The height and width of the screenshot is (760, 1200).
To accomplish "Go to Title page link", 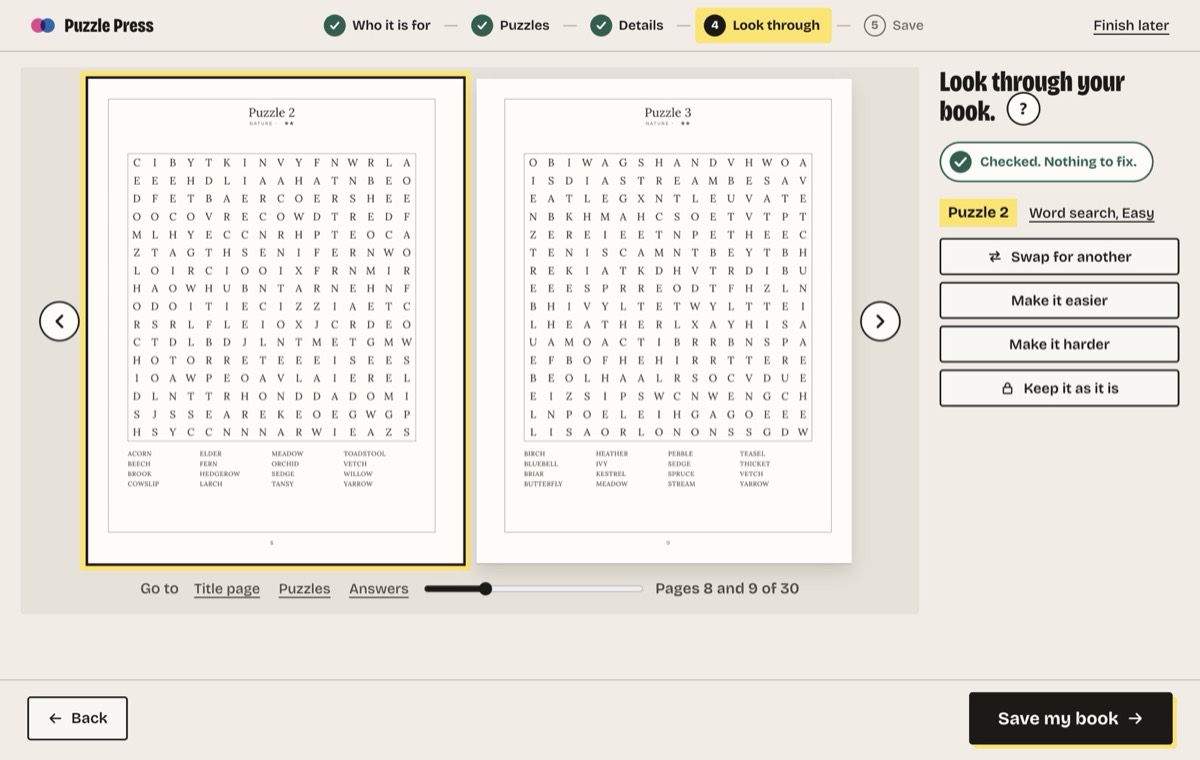I will [x=227, y=588].
